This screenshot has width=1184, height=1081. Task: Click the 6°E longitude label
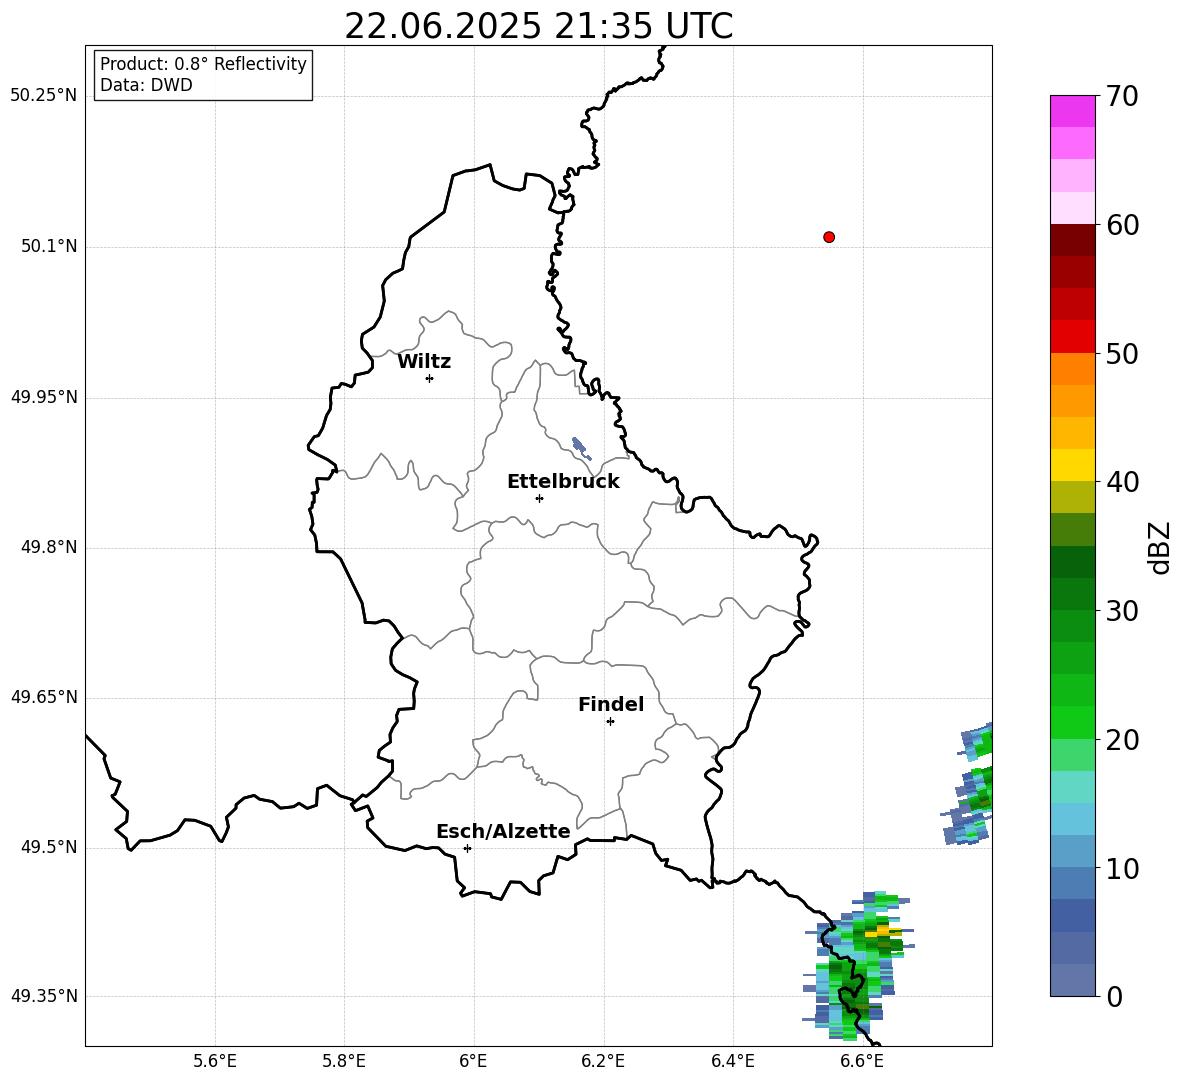tap(473, 1061)
